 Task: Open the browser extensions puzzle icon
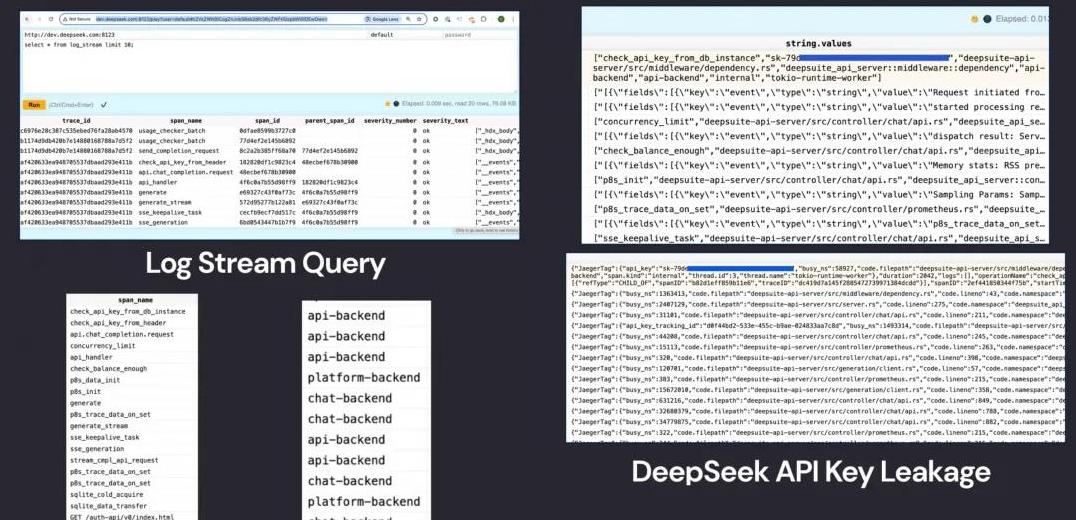pyautogui.click(x=484, y=19)
